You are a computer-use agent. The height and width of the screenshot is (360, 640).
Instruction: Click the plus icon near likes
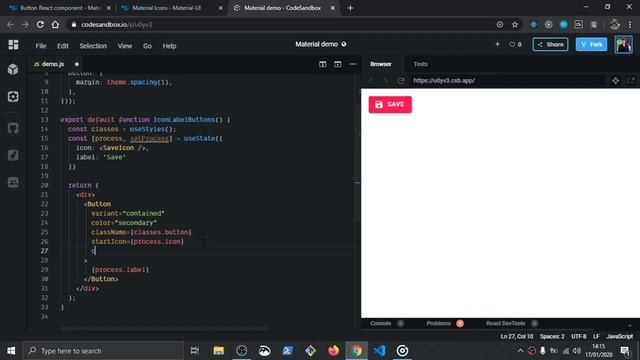[498, 44]
